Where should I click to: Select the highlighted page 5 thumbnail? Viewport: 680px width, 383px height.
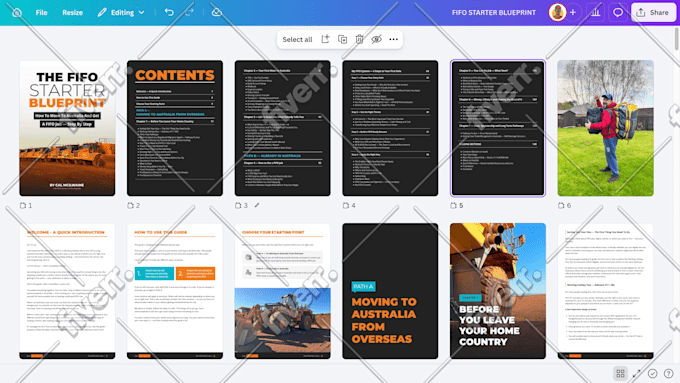click(498, 128)
